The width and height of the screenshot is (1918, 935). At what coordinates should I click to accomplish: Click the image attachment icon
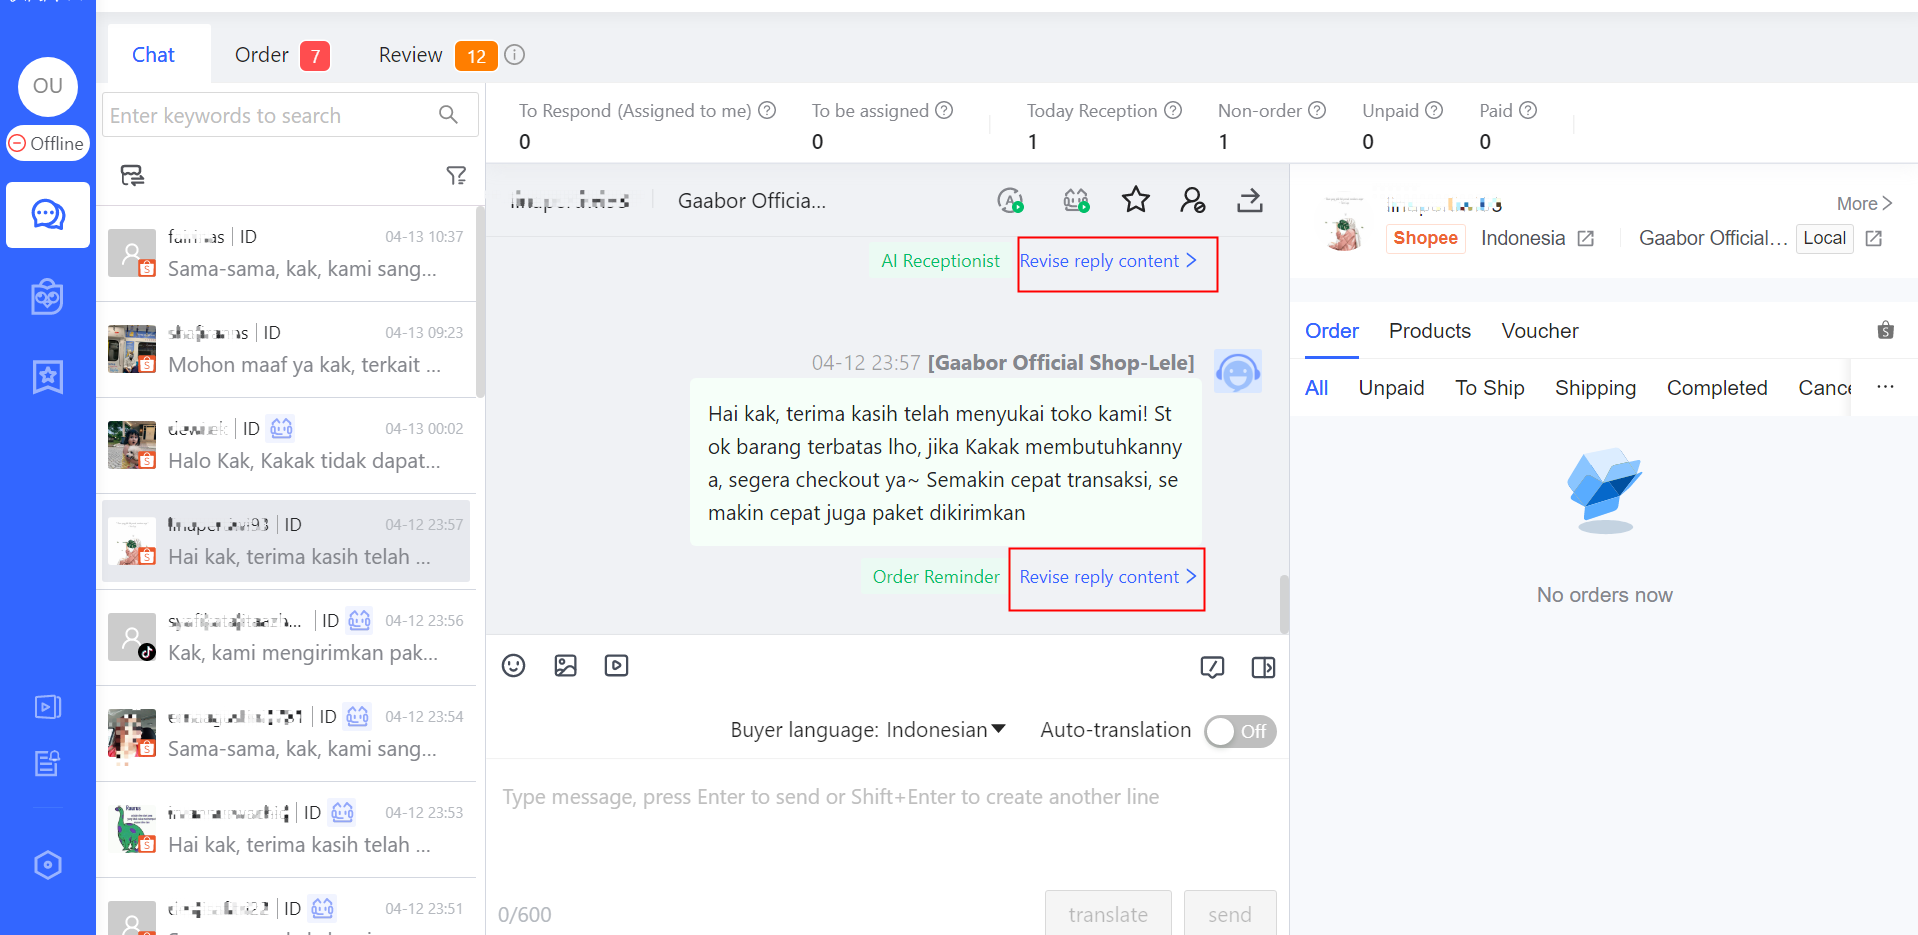point(565,665)
